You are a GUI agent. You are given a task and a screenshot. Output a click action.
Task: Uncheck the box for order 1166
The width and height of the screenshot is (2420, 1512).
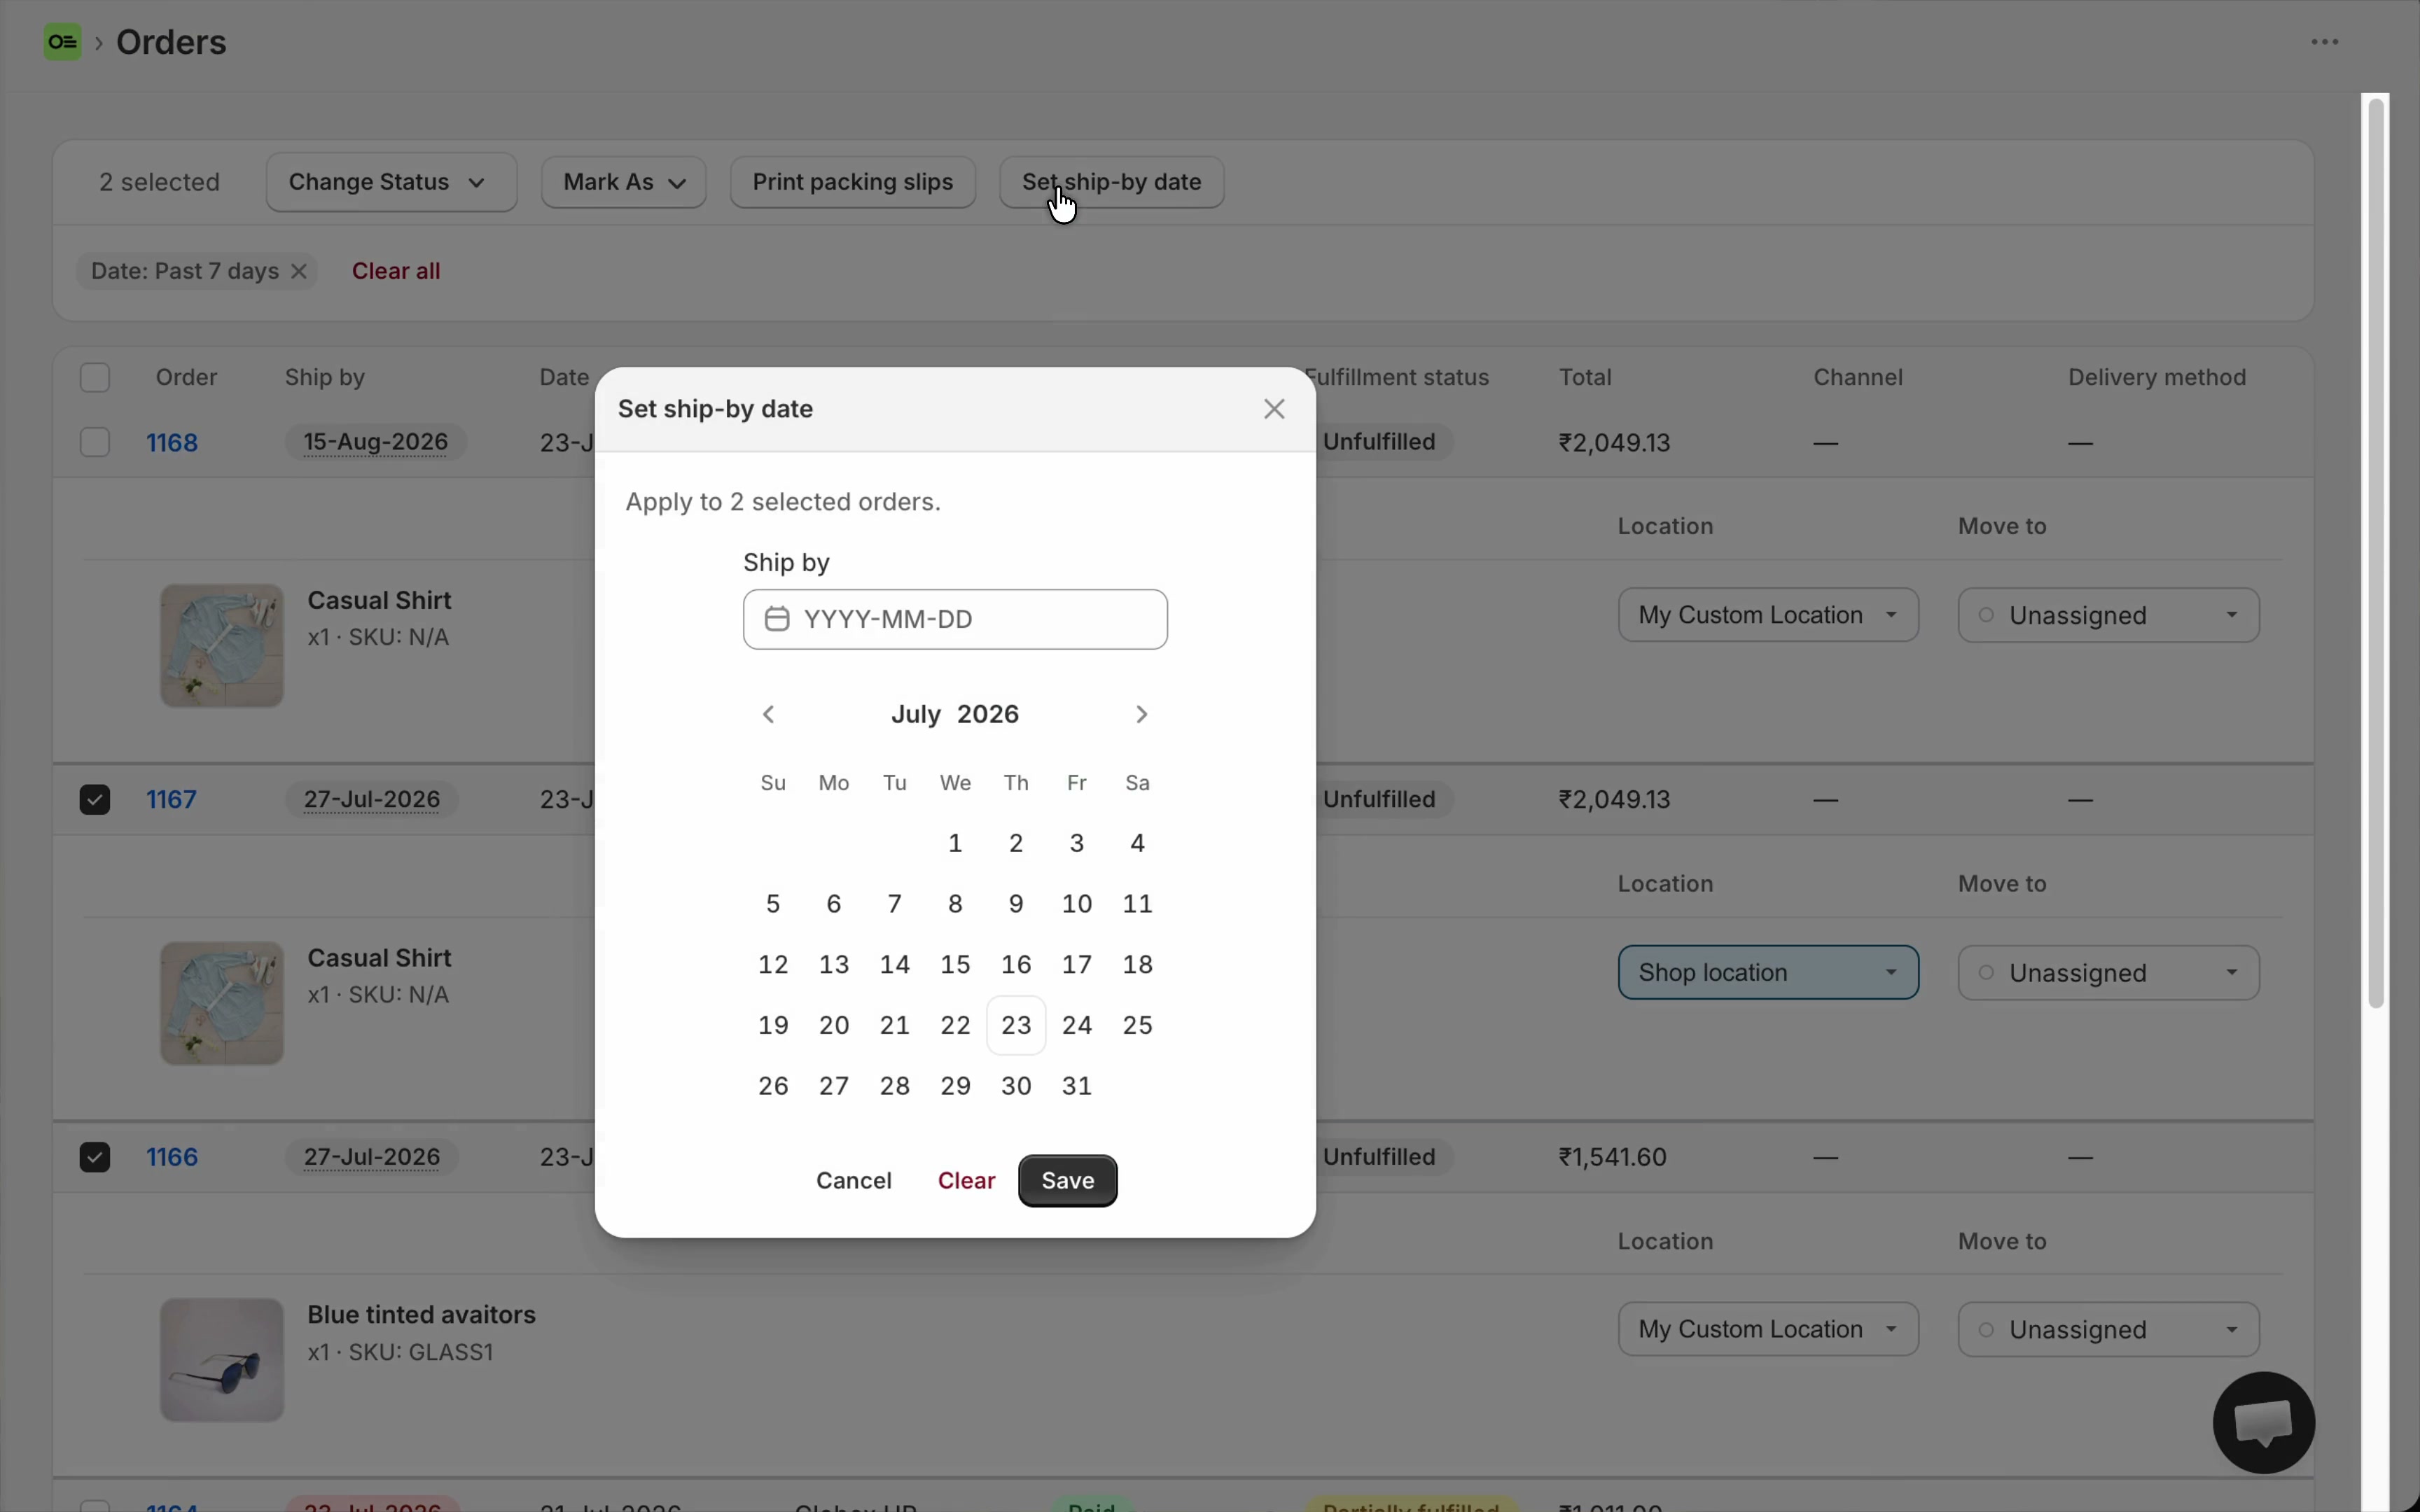click(95, 1157)
